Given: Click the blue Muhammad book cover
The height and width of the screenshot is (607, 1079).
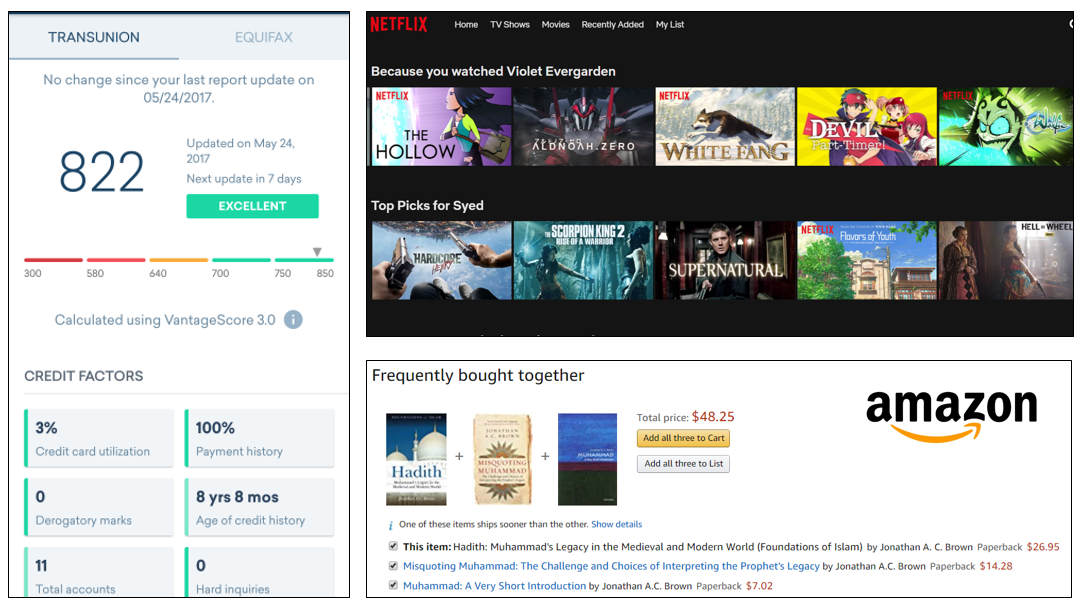Looking at the screenshot, I should click(588, 459).
